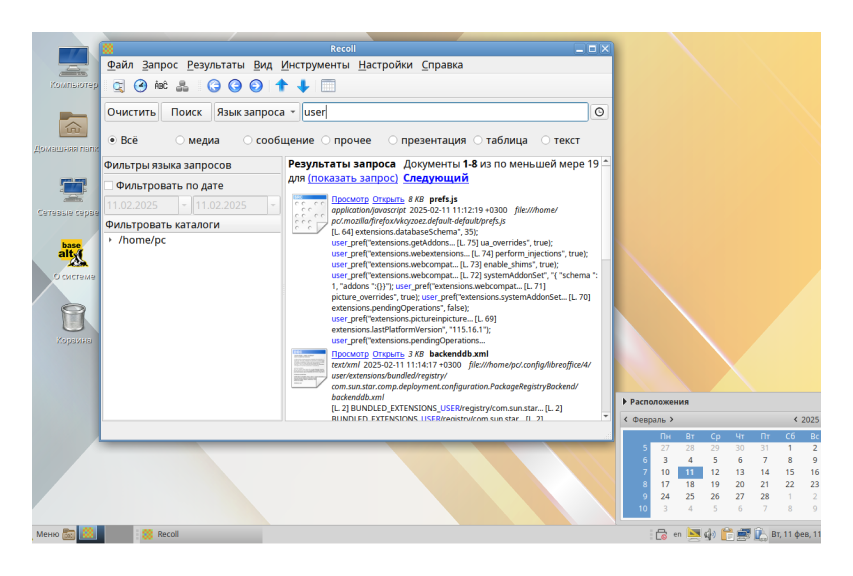This screenshot has height=576, width=853.
Task: Click the clock button beside search field
Action: tap(599, 112)
